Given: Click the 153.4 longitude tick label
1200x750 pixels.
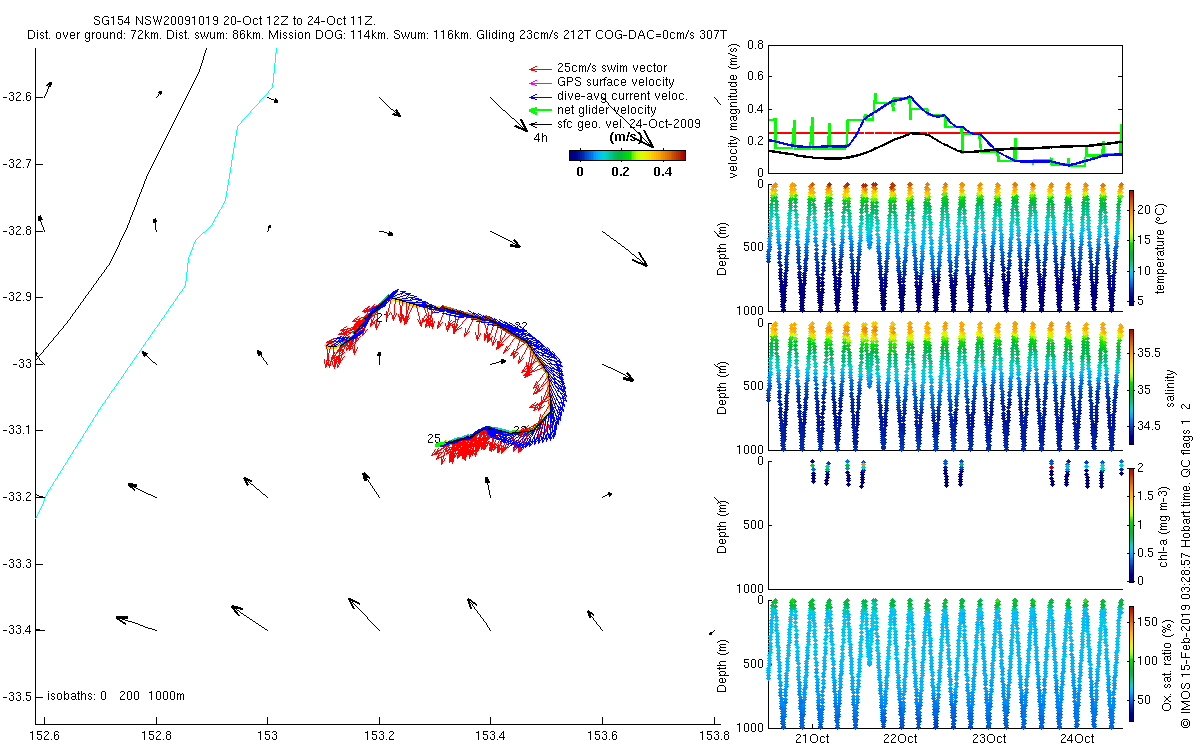Looking at the screenshot, I should tap(490, 736).
